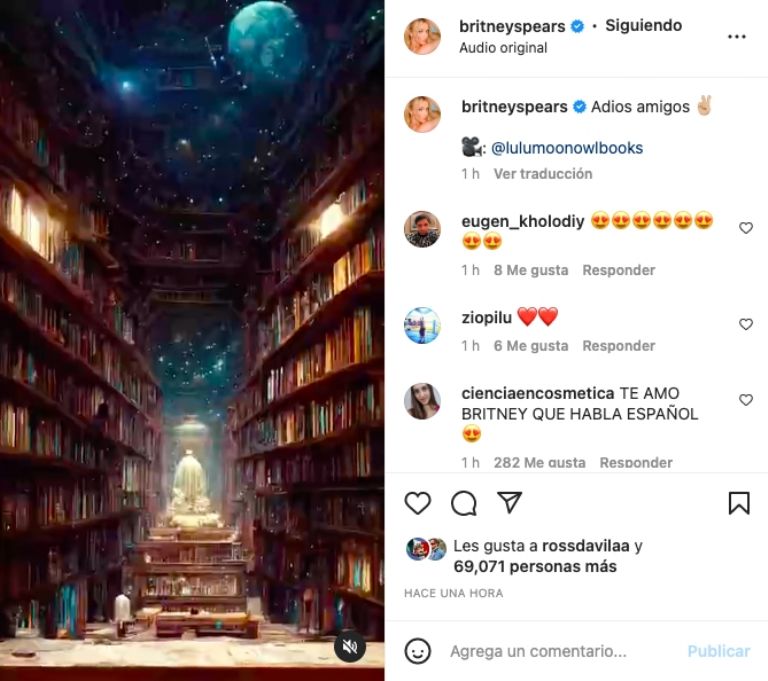Viewport: 768px width, 681px height.
Task: View 69,071 personas más likes list
Action: tap(535, 567)
